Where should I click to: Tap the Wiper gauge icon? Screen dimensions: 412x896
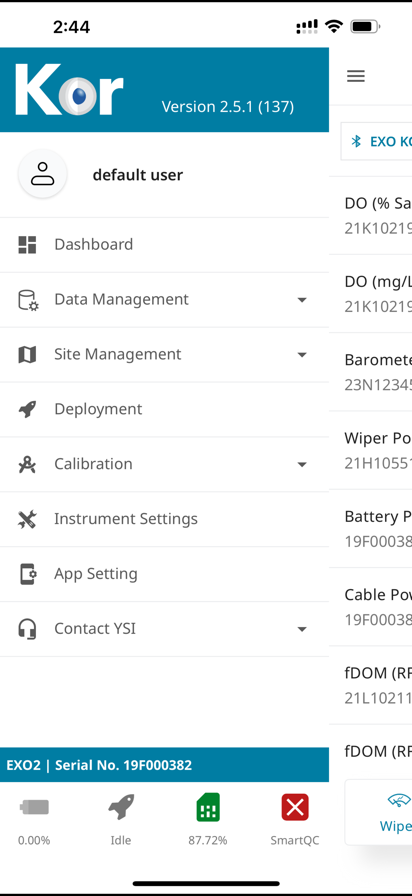[398, 800]
